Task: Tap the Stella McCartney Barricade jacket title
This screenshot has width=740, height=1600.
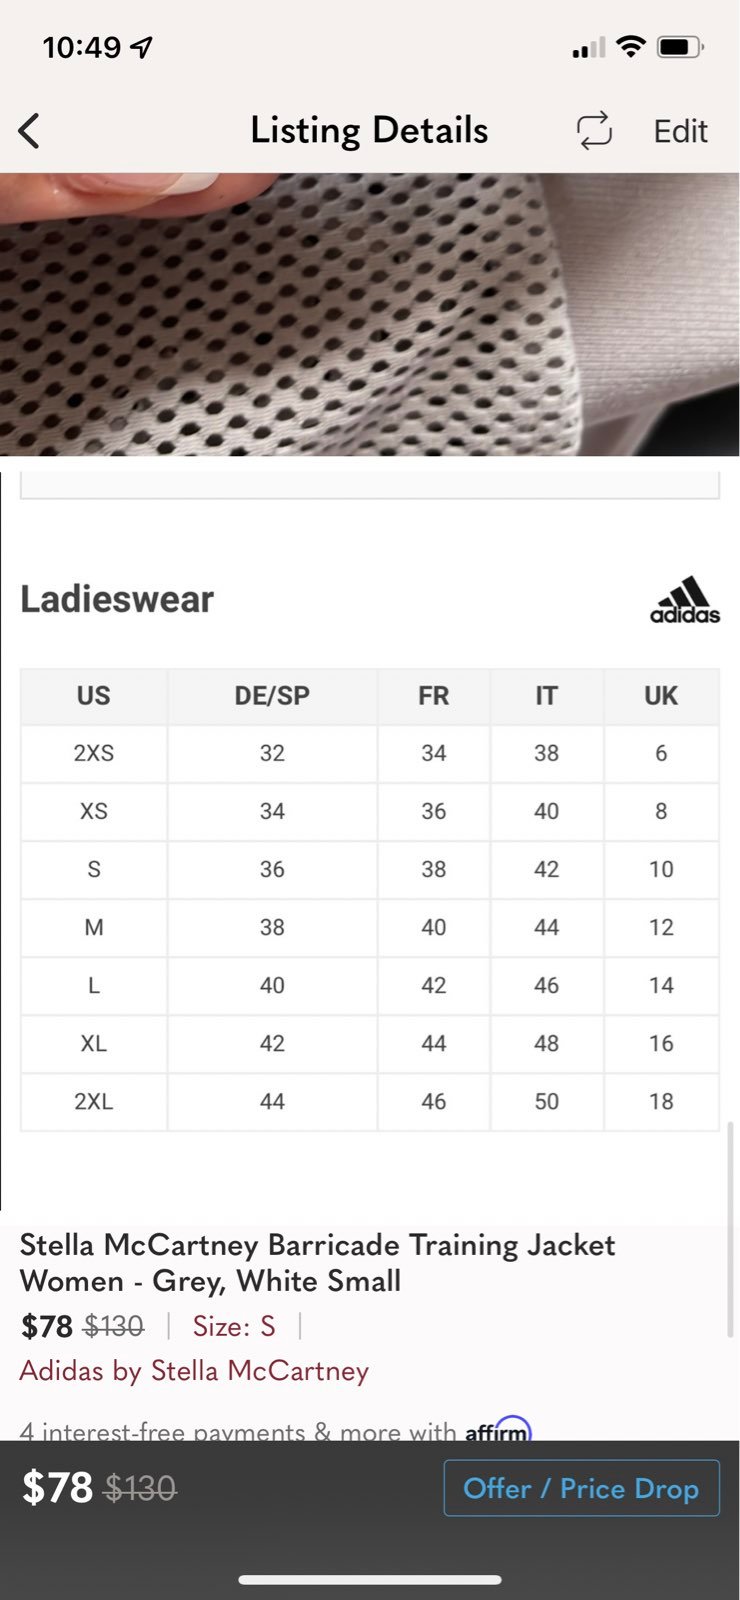Action: coord(318,1263)
